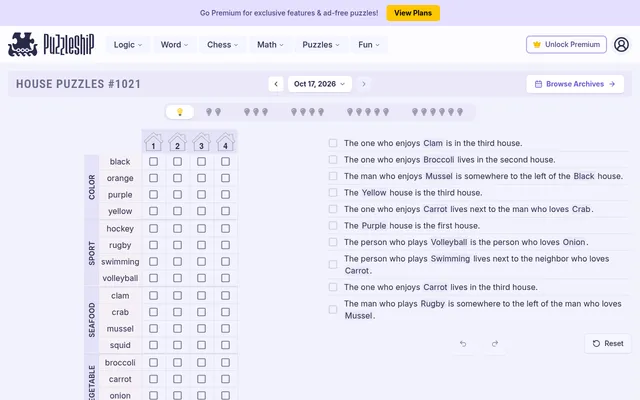Click the Reset button
The height and width of the screenshot is (400, 640).
pos(608,344)
